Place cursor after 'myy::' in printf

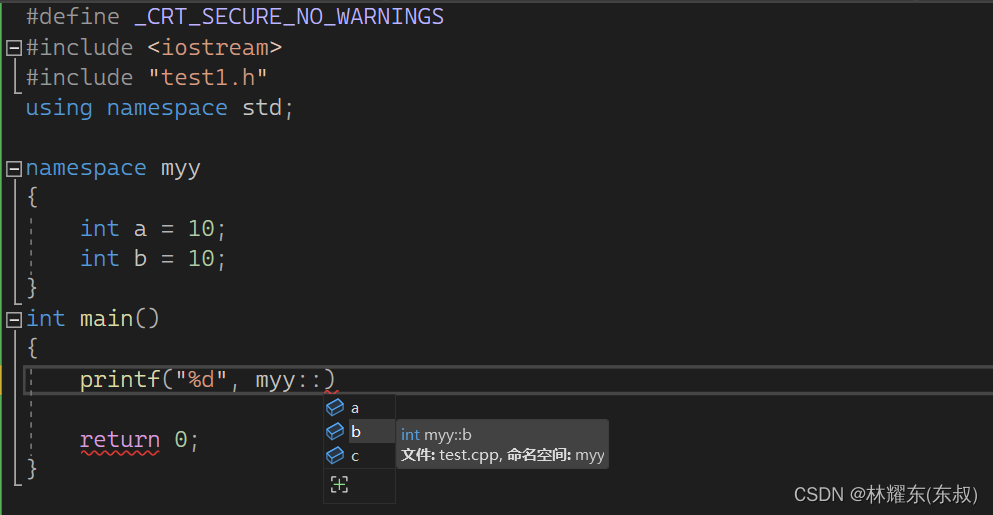[x=322, y=380]
